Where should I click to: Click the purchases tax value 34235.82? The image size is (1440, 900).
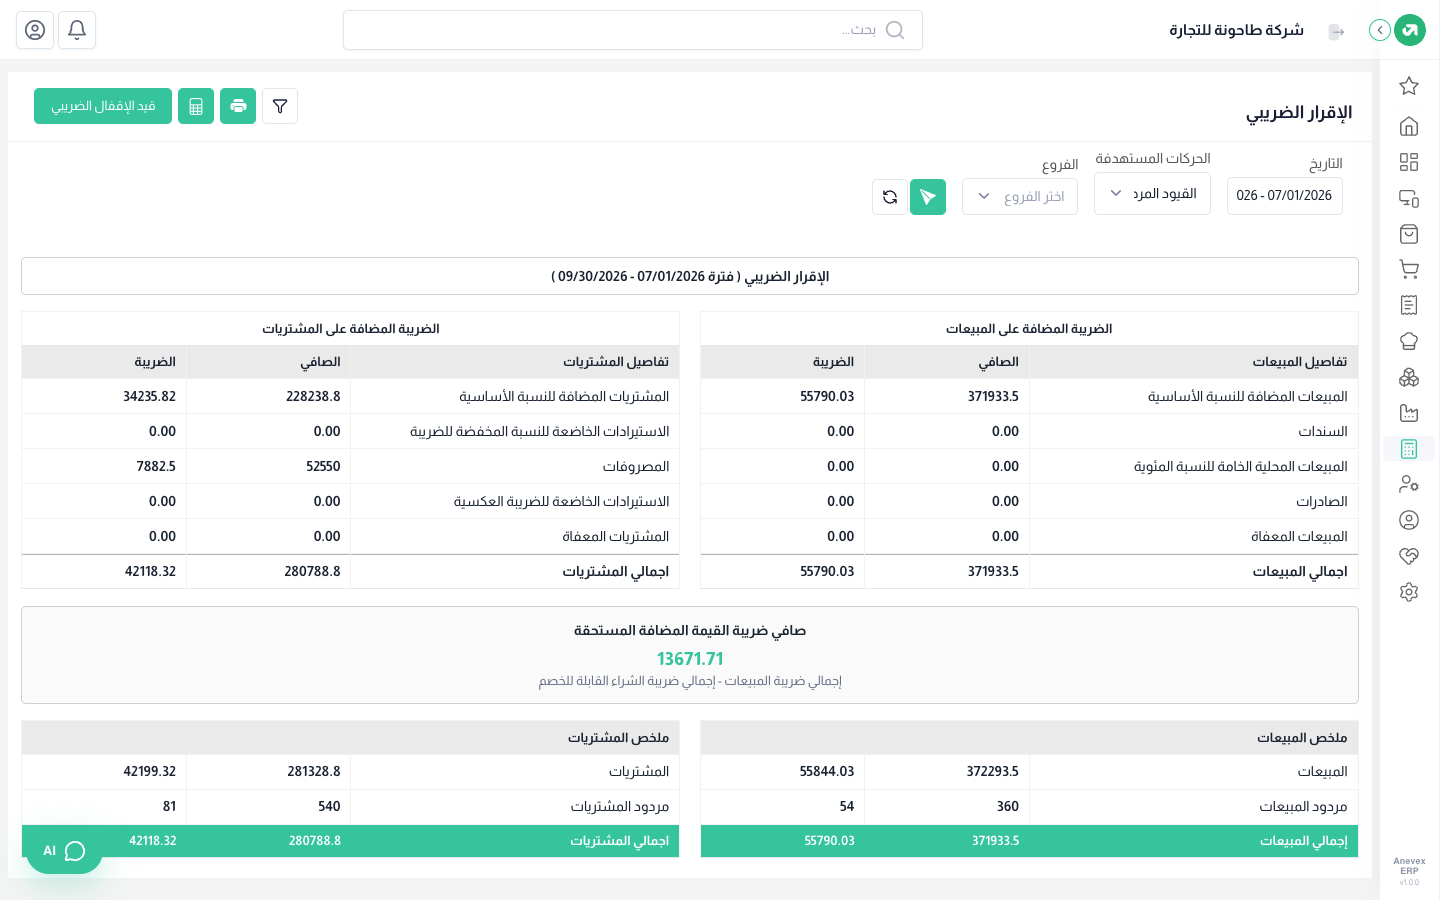(149, 397)
